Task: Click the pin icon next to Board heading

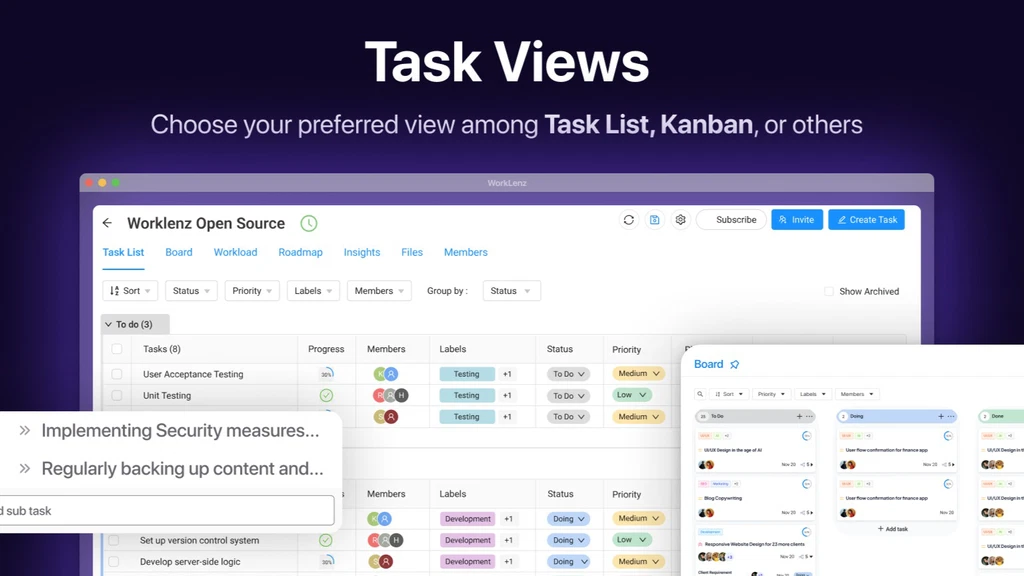Action: point(734,364)
